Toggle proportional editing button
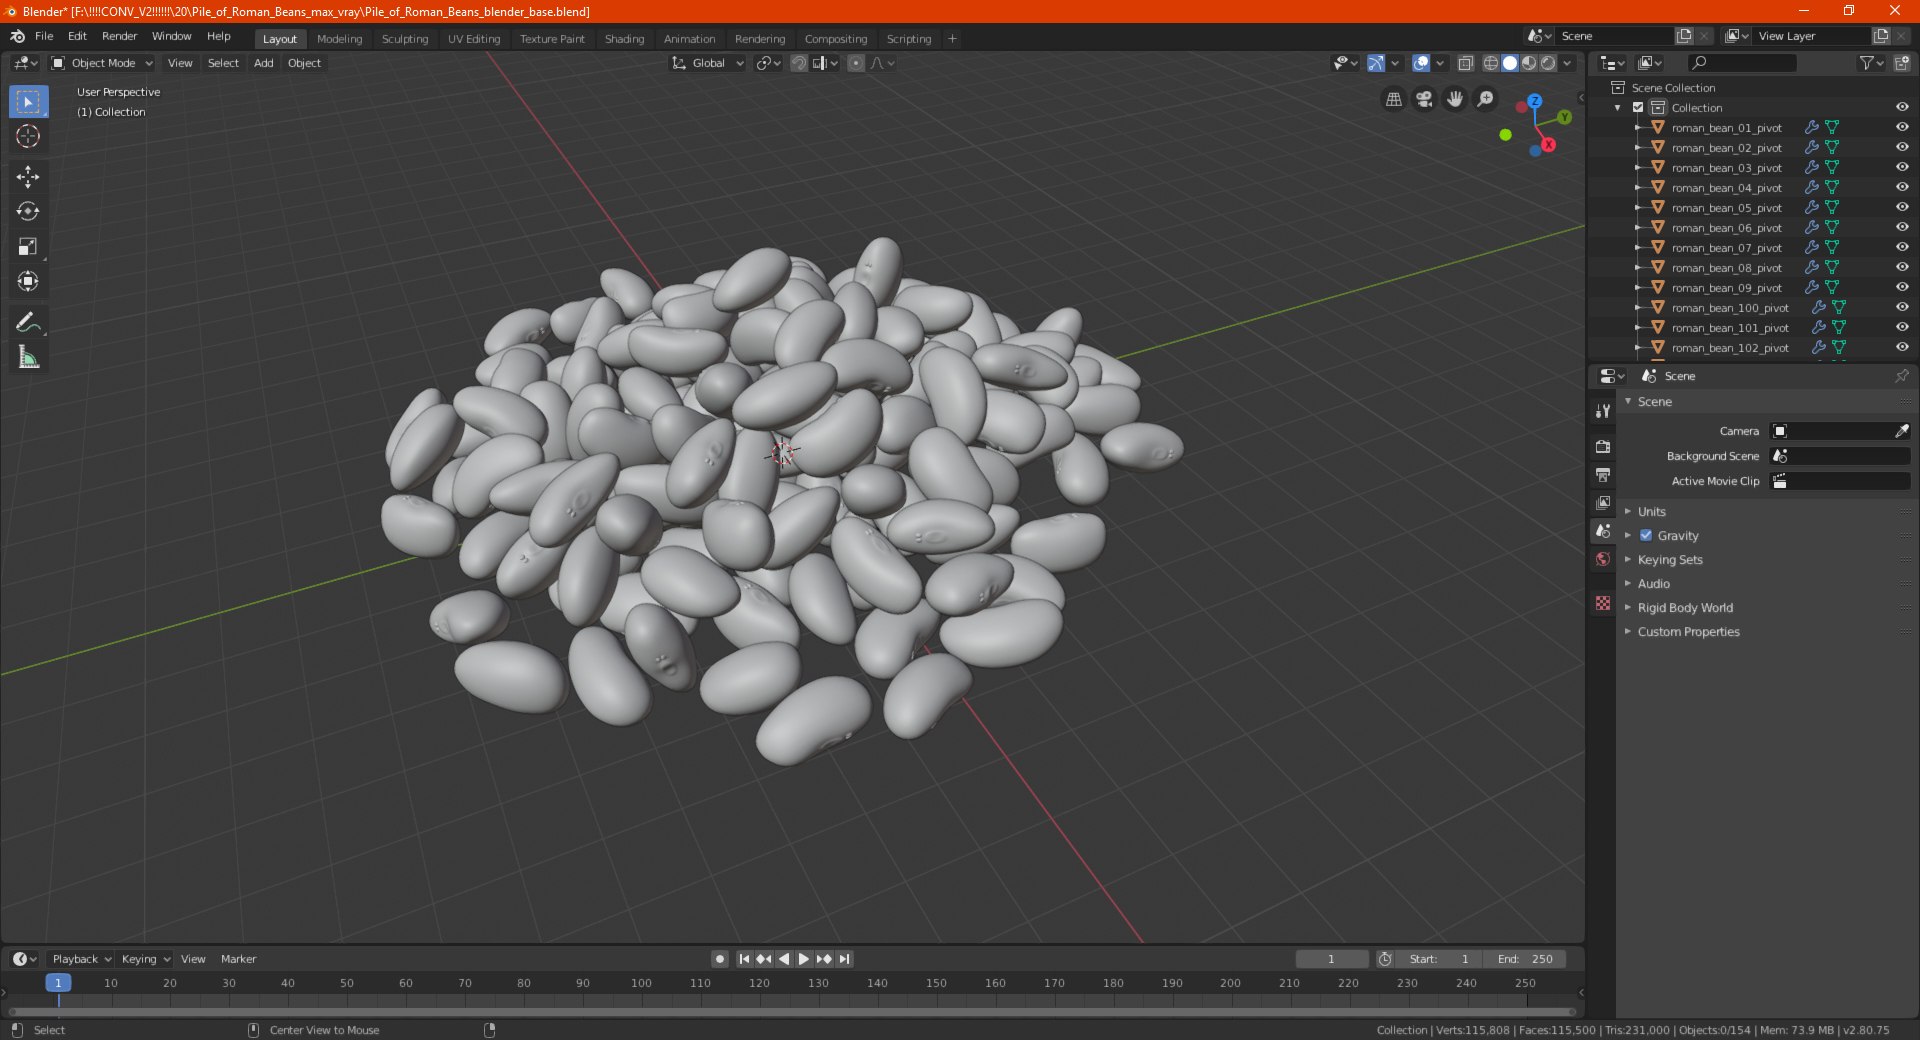Screen dimensions: 1920x1040 [856, 63]
